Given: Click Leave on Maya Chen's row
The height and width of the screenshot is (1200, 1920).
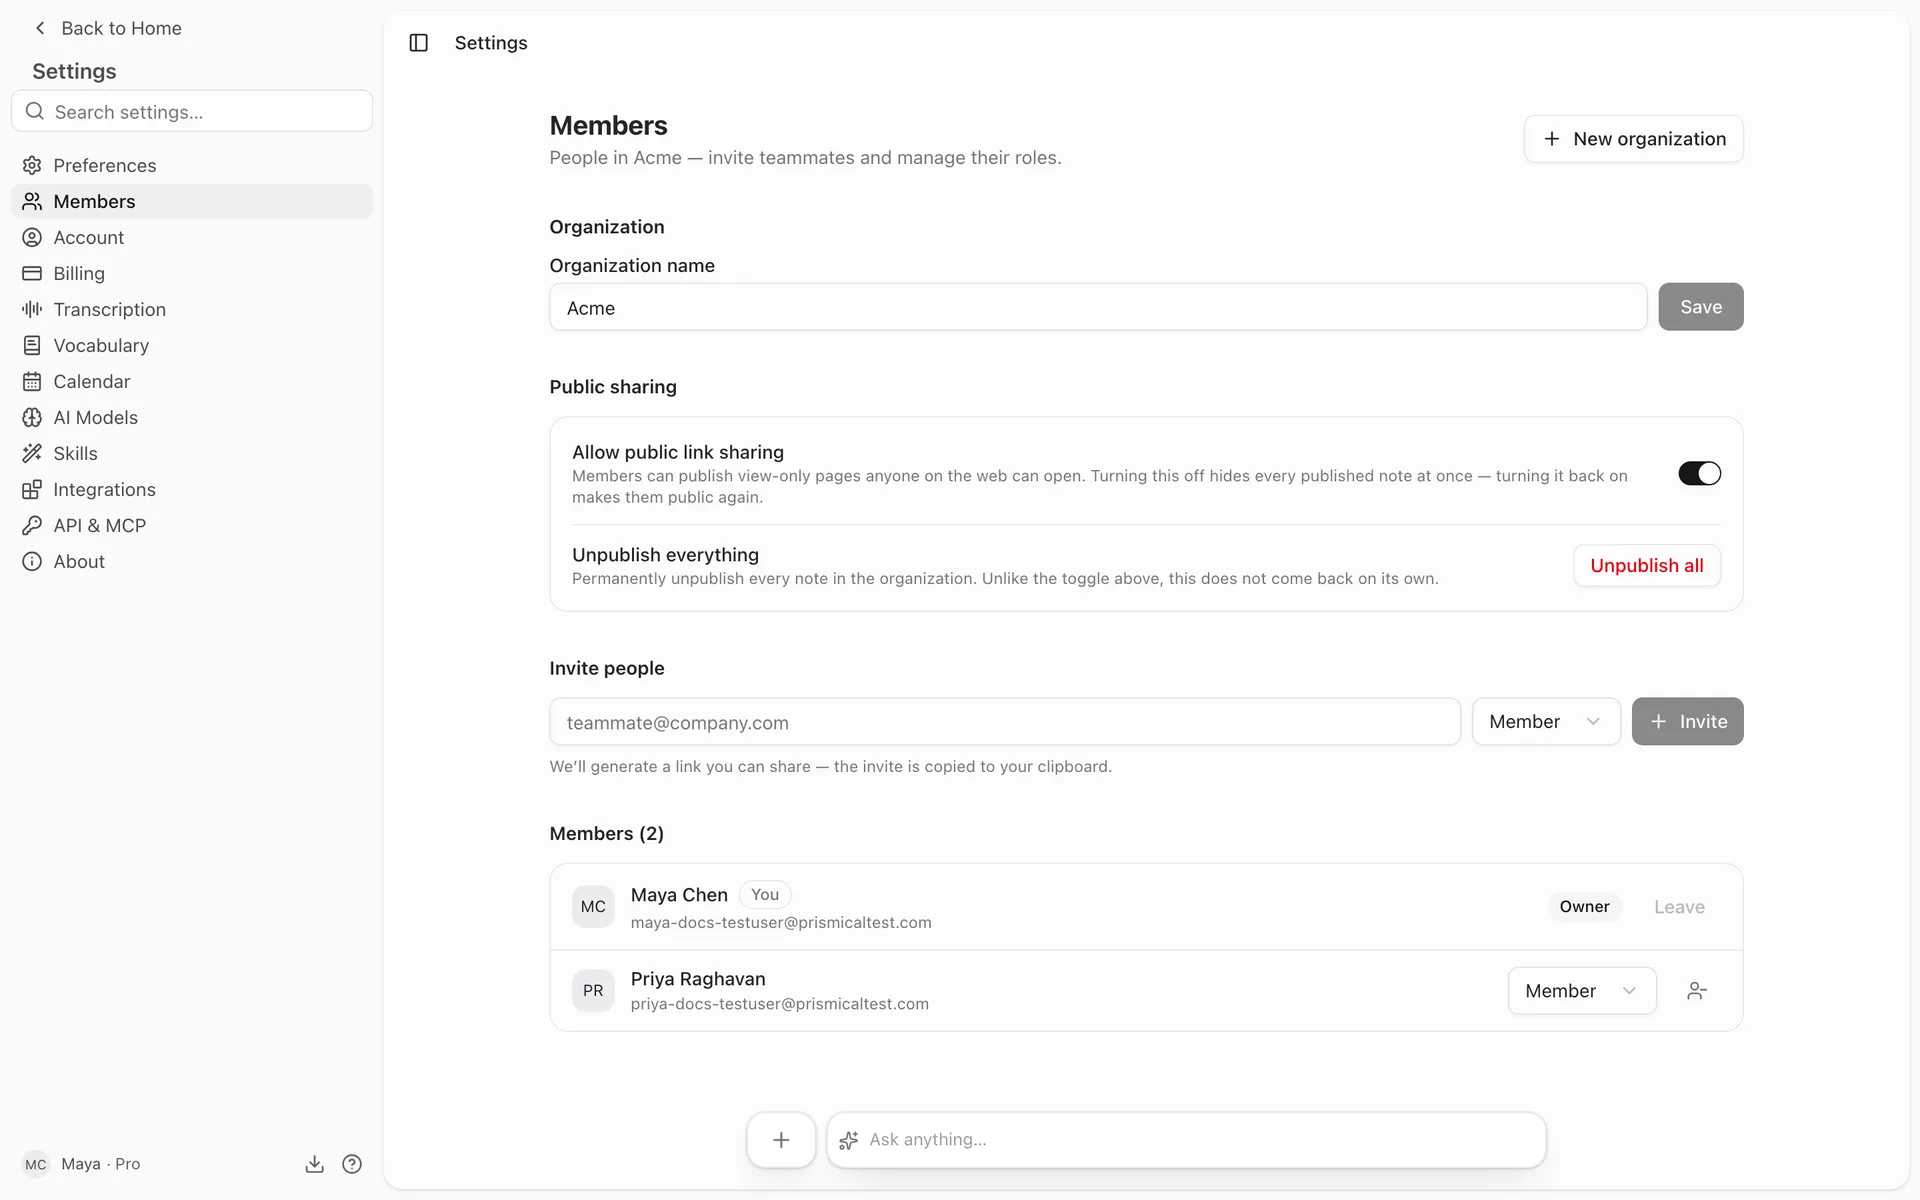Looking at the screenshot, I should [1679, 907].
